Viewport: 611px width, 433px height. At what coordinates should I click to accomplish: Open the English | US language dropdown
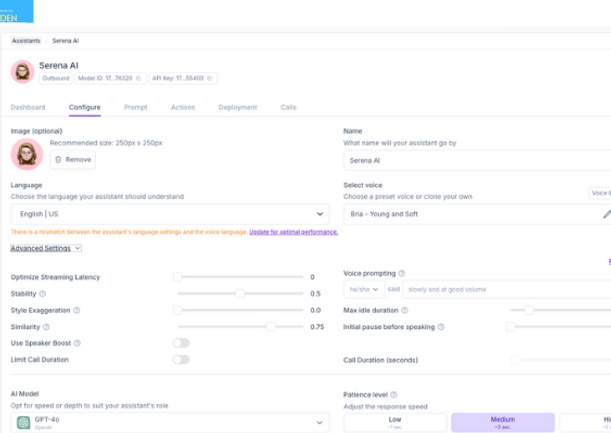click(169, 214)
